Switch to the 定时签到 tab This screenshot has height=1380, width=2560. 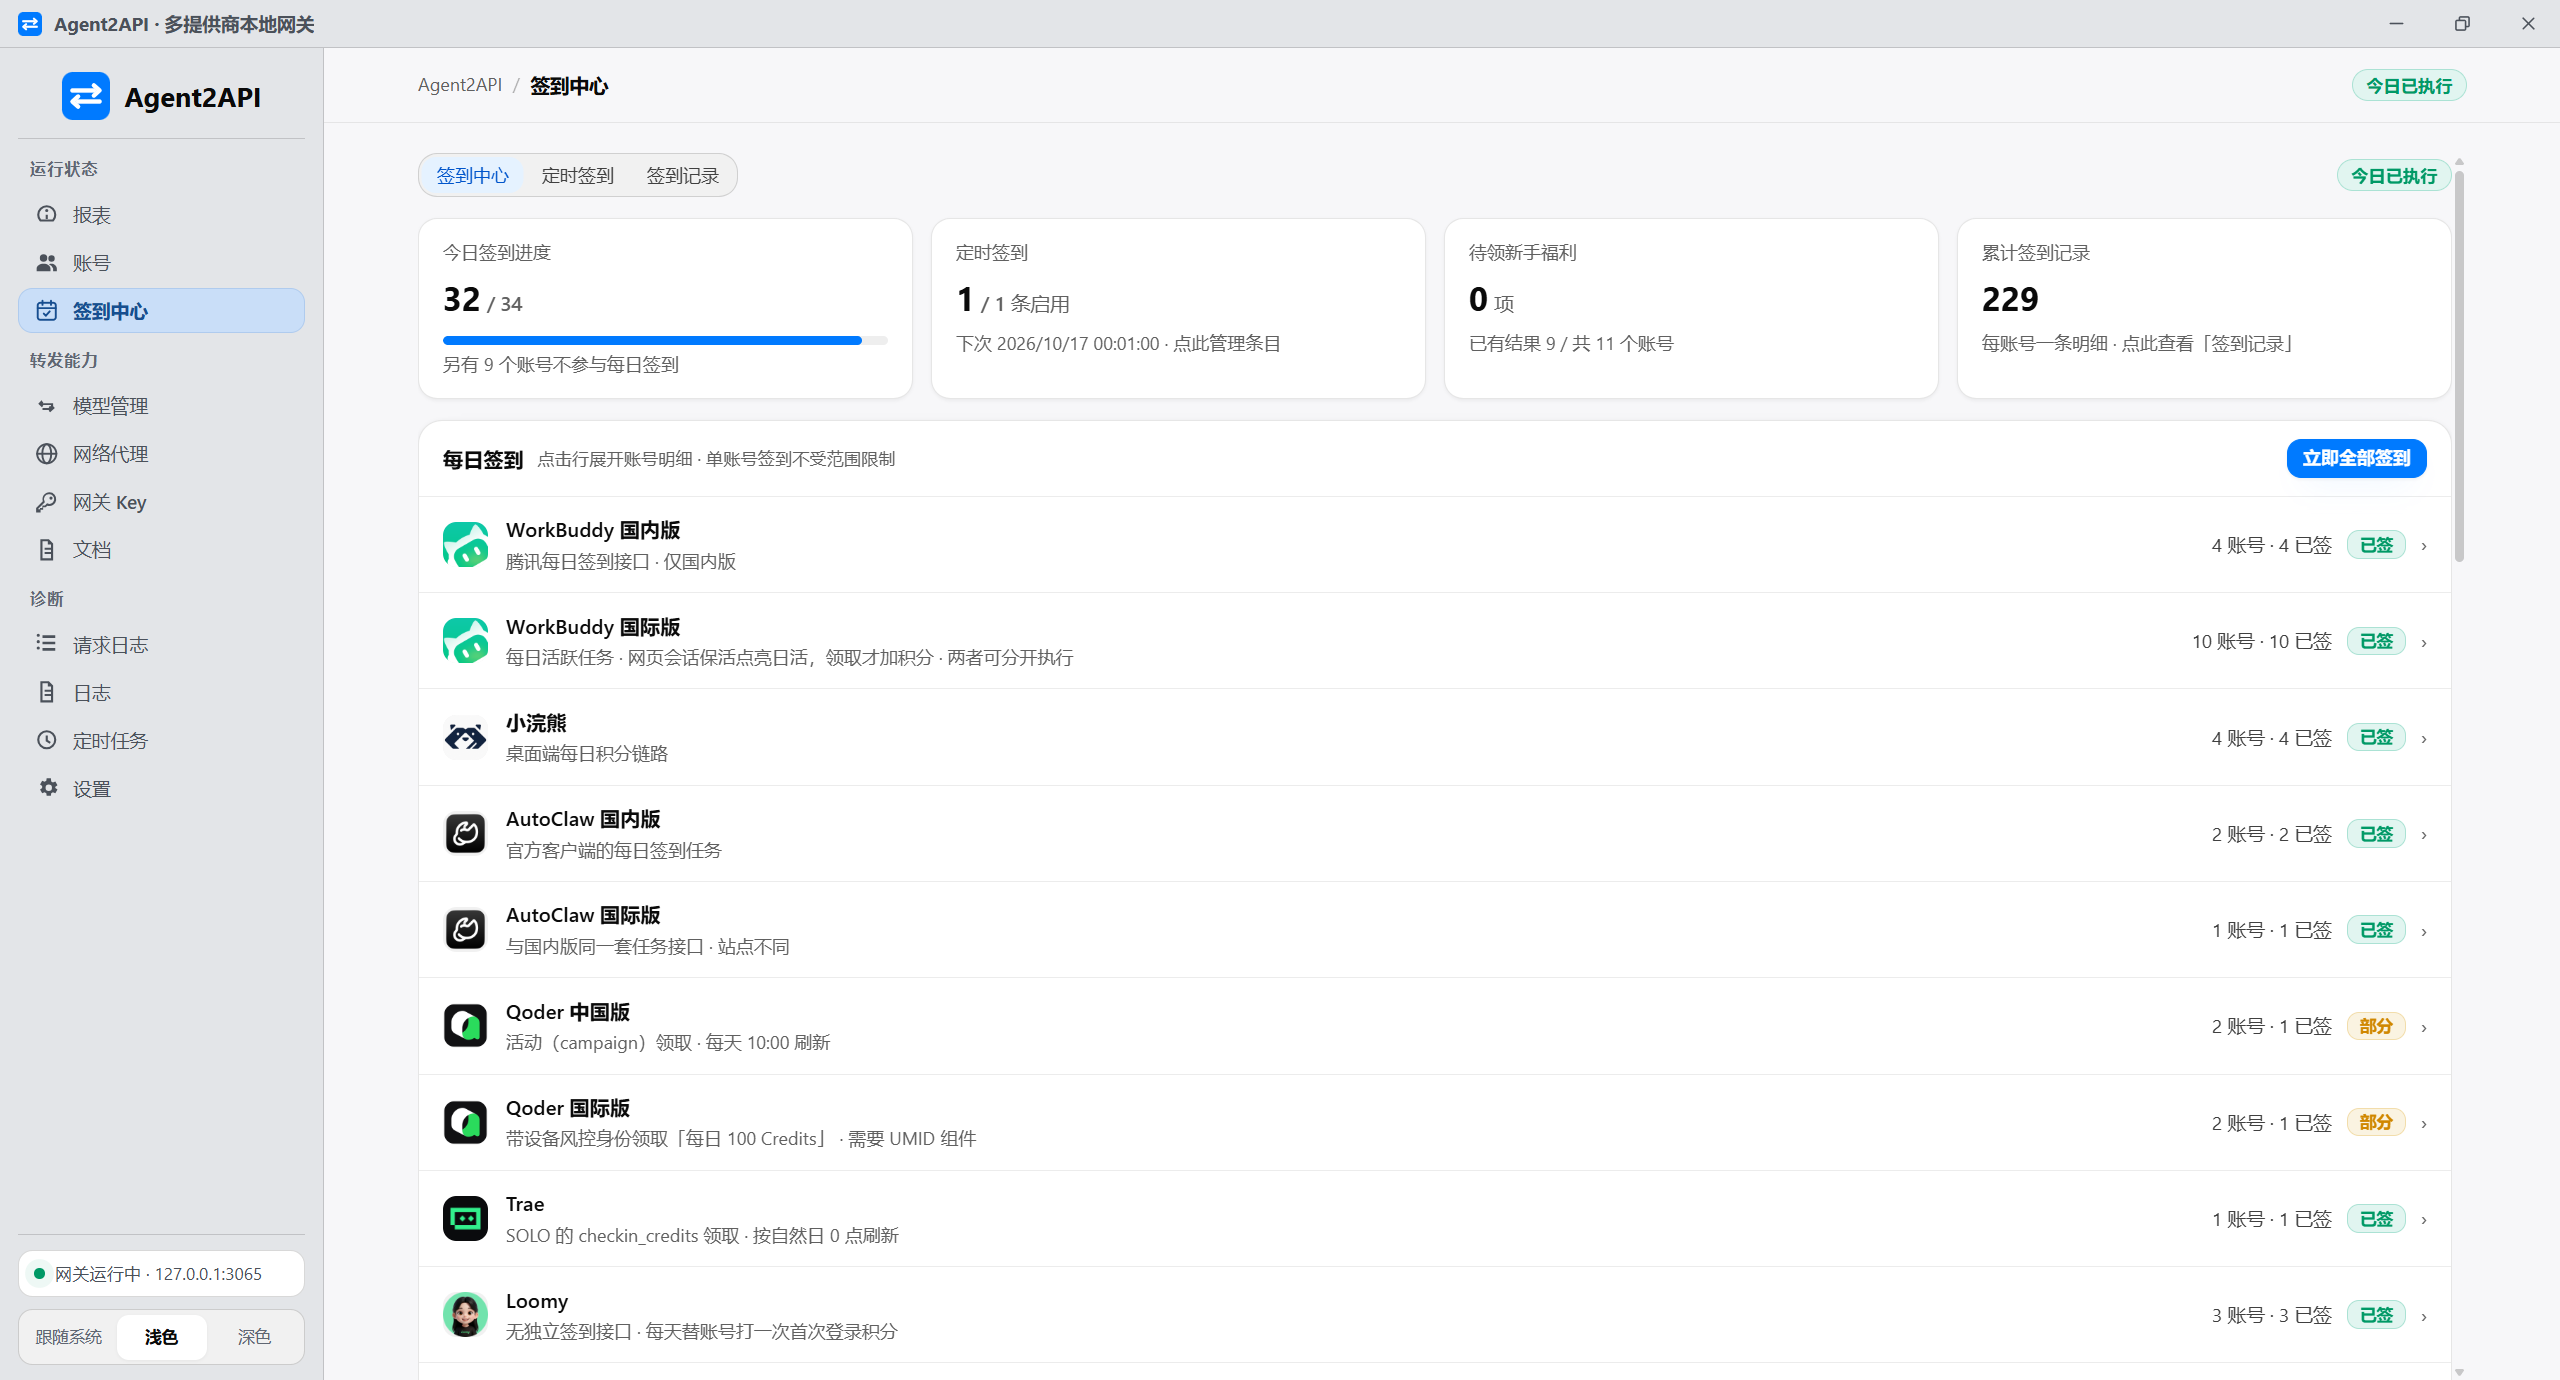tap(577, 176)
